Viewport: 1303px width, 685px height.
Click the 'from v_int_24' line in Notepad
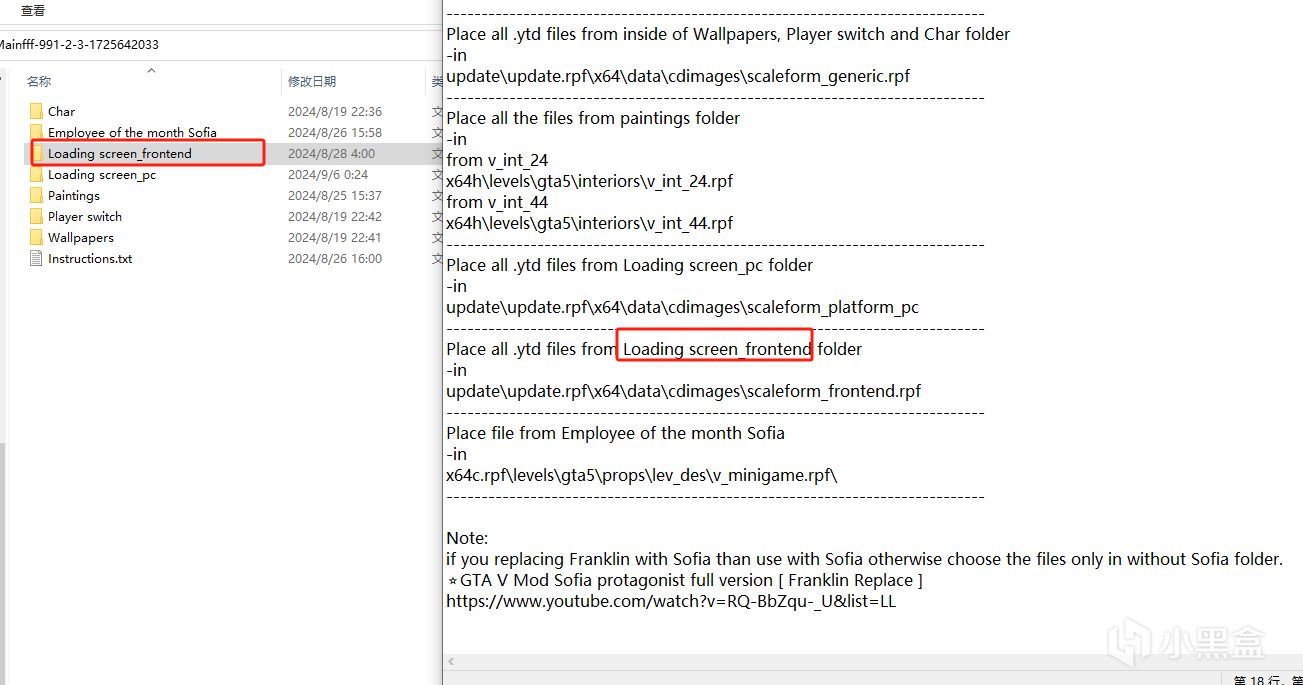click(497, 160)
